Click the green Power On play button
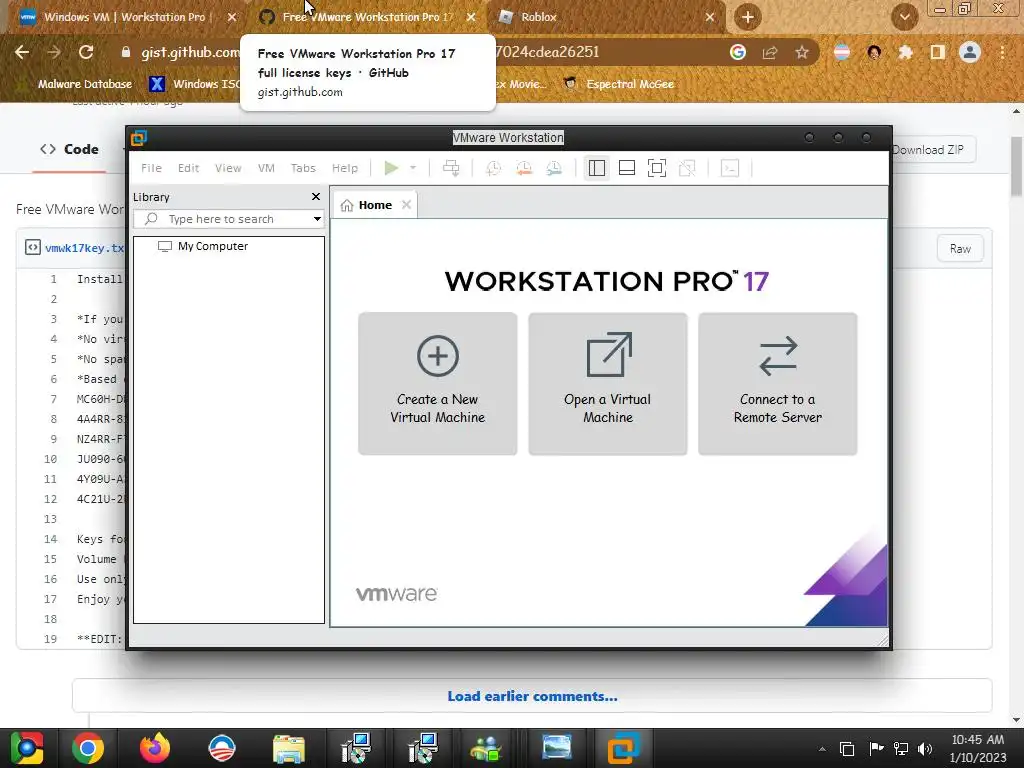This screenshot has width=1024, height=768. pos(391,168)
